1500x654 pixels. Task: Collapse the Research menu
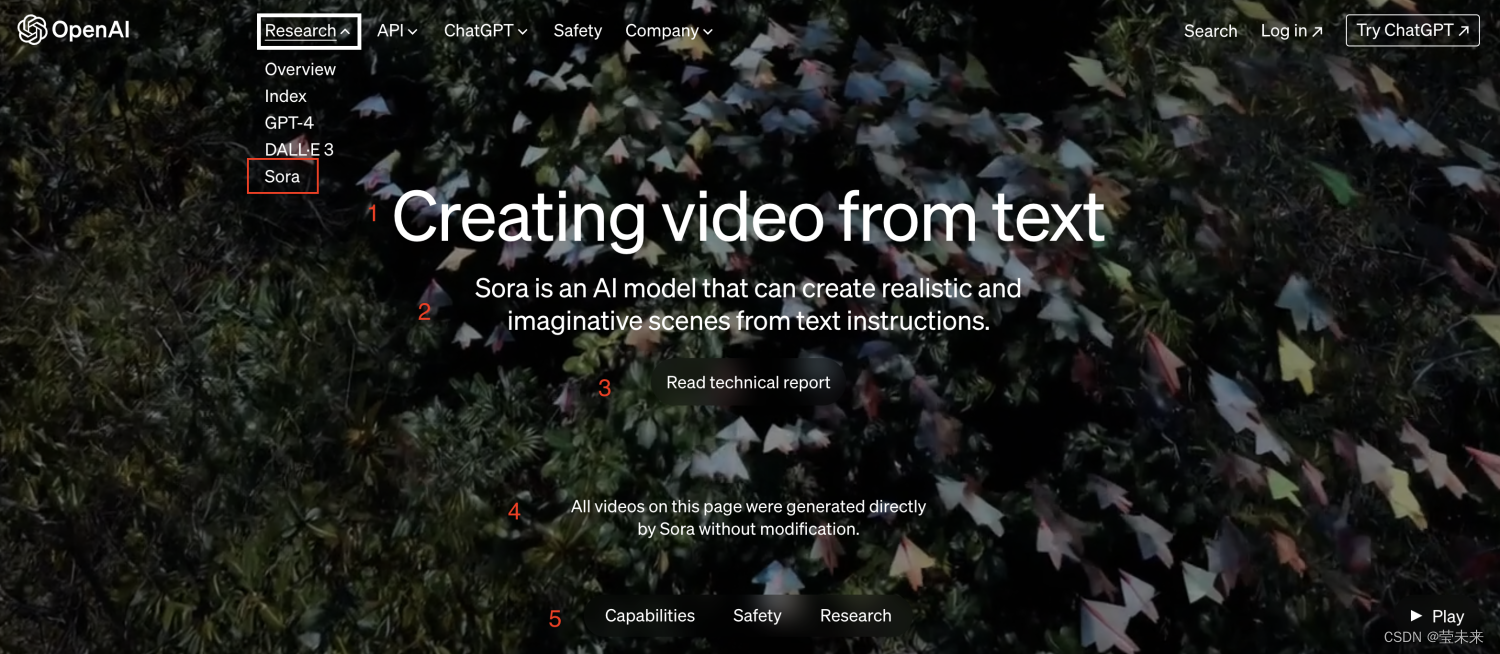click(x=308, y=31)
